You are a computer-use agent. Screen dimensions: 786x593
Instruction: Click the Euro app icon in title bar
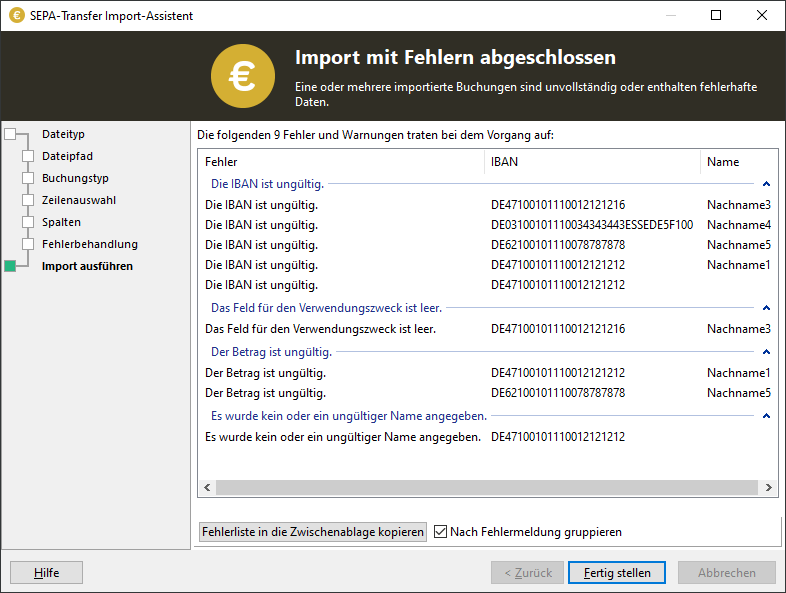pos(17,15)
